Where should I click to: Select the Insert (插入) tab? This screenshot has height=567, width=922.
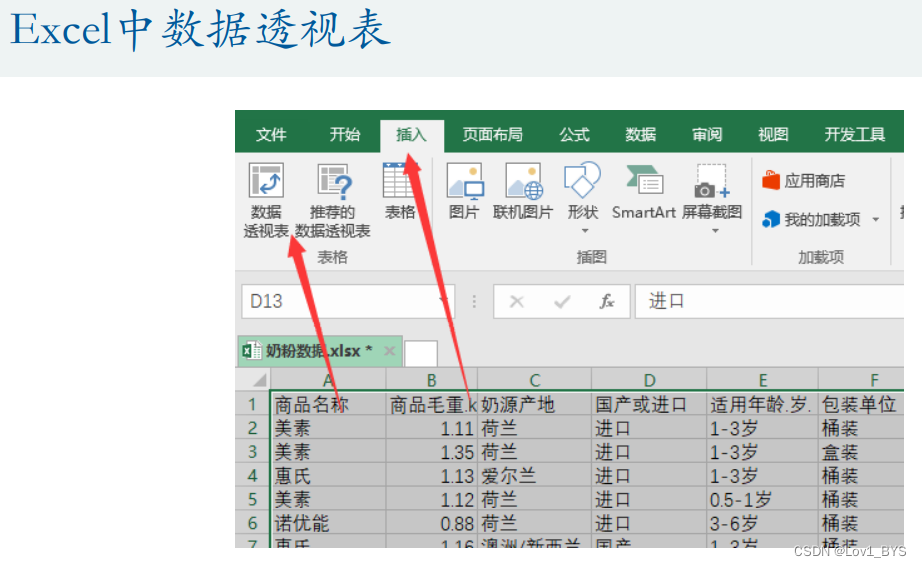click(412, 135)
